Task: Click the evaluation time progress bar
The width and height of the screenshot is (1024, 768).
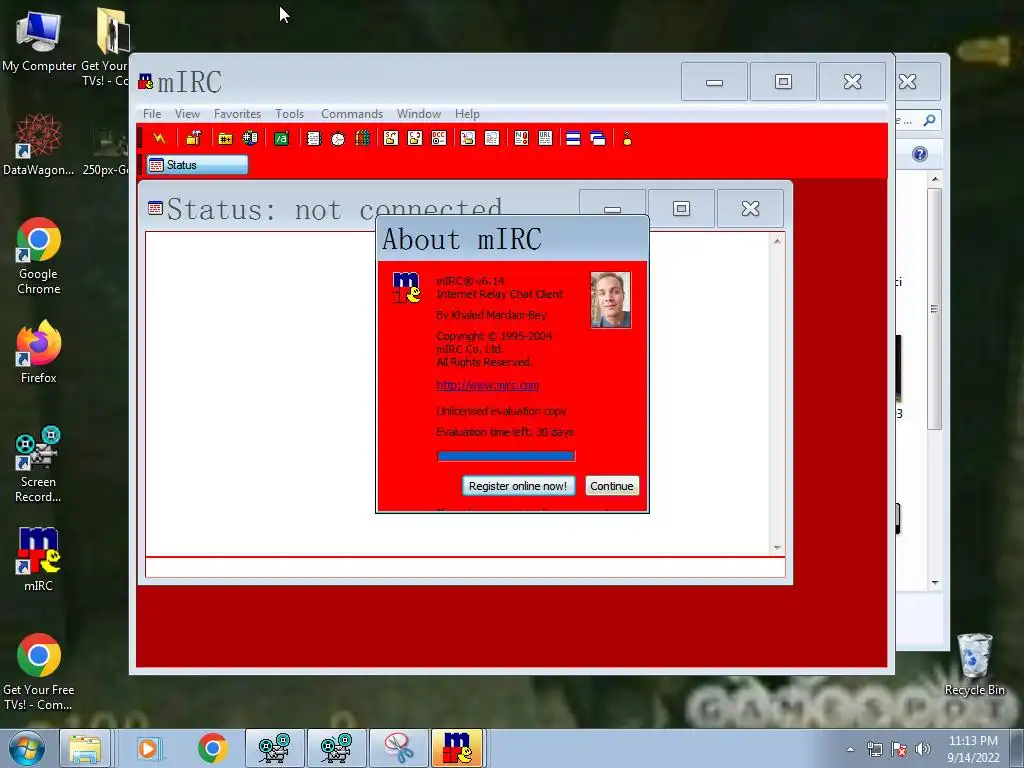Action: click(506, 456)
